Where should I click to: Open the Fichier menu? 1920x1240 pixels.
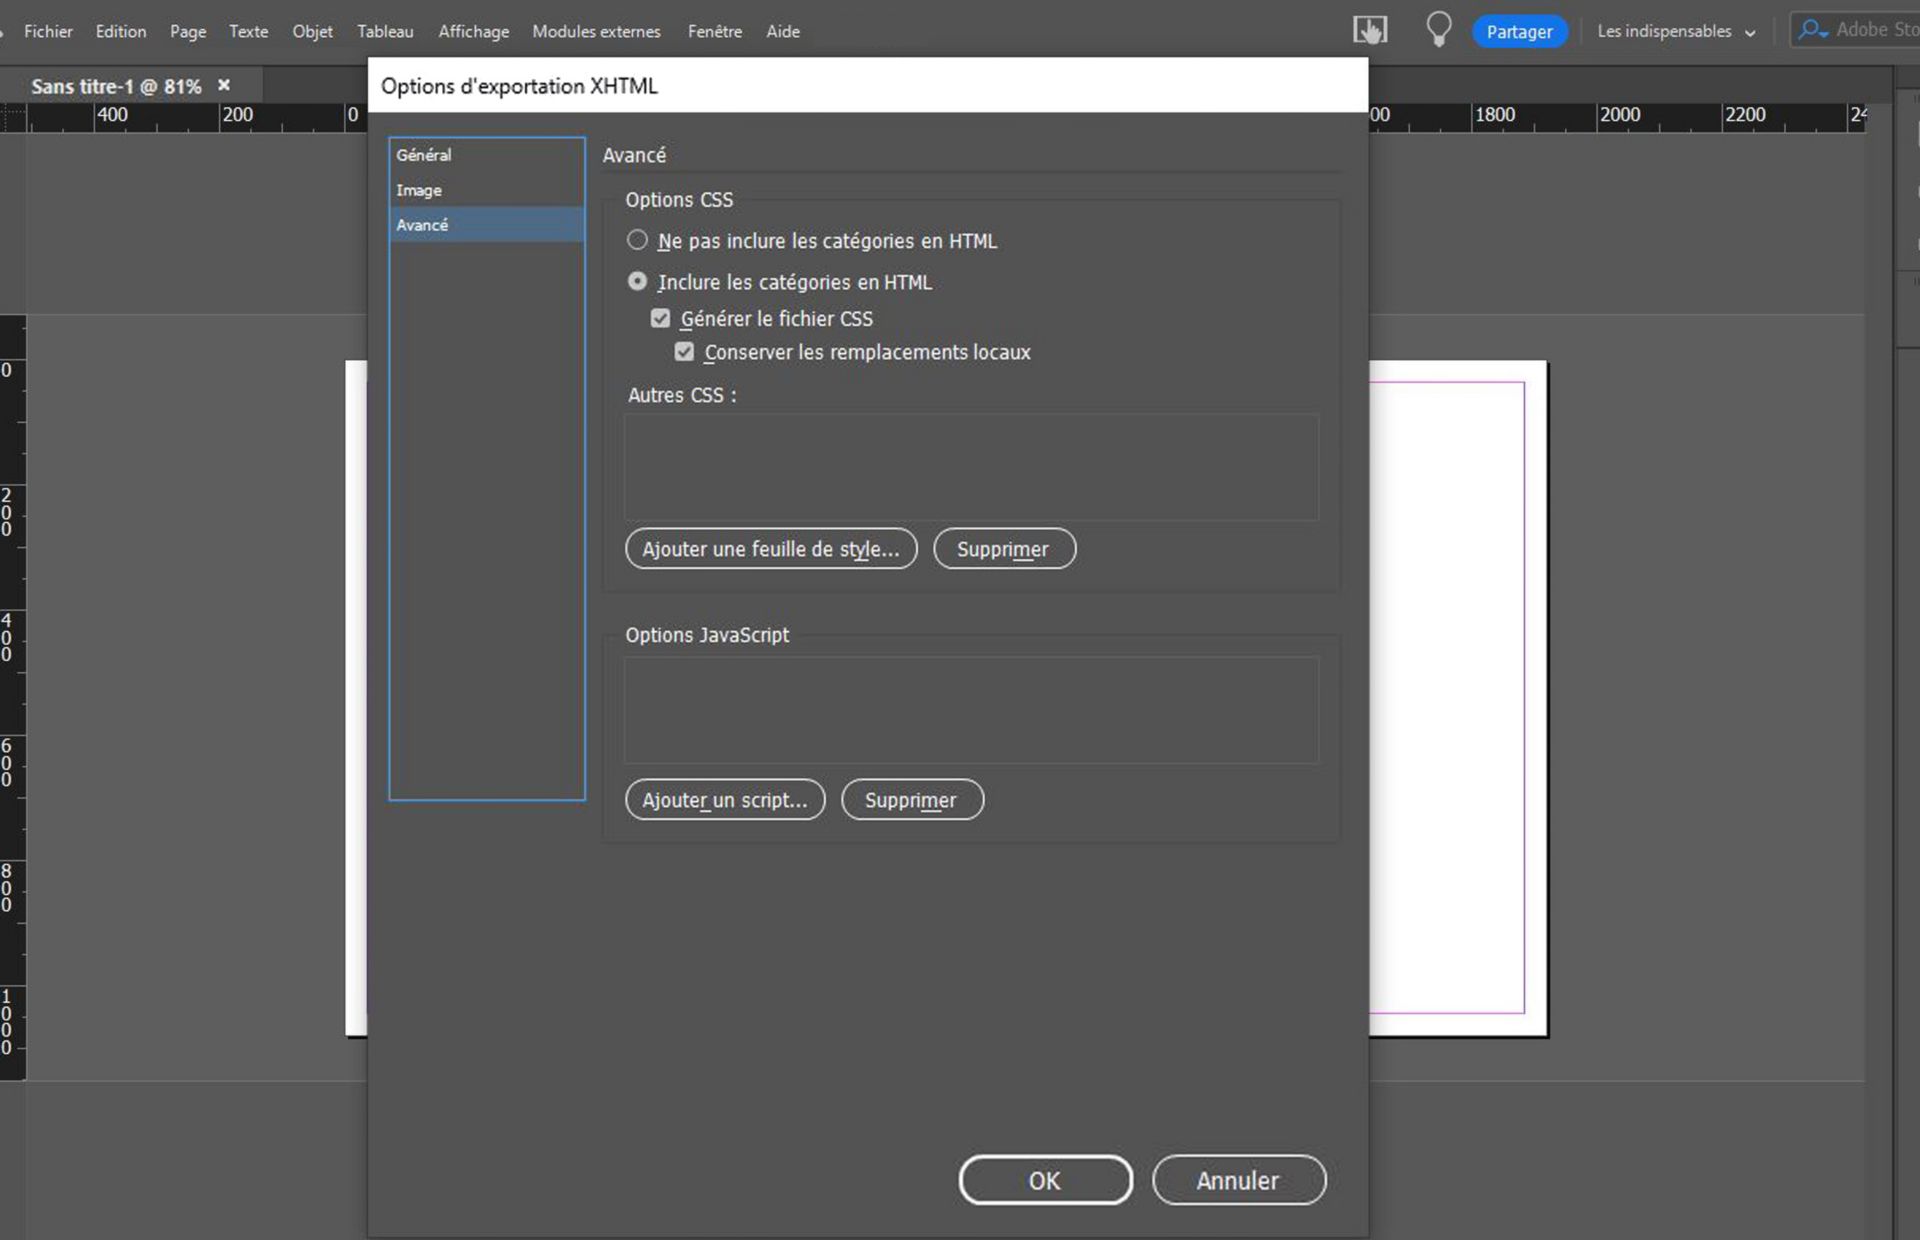tap(48, 31)
